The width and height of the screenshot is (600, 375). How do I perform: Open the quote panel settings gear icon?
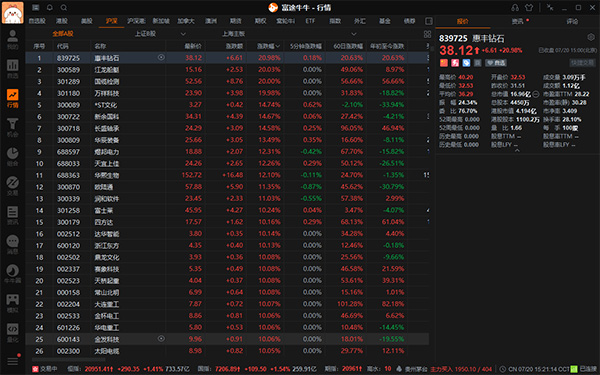[591, 37]
